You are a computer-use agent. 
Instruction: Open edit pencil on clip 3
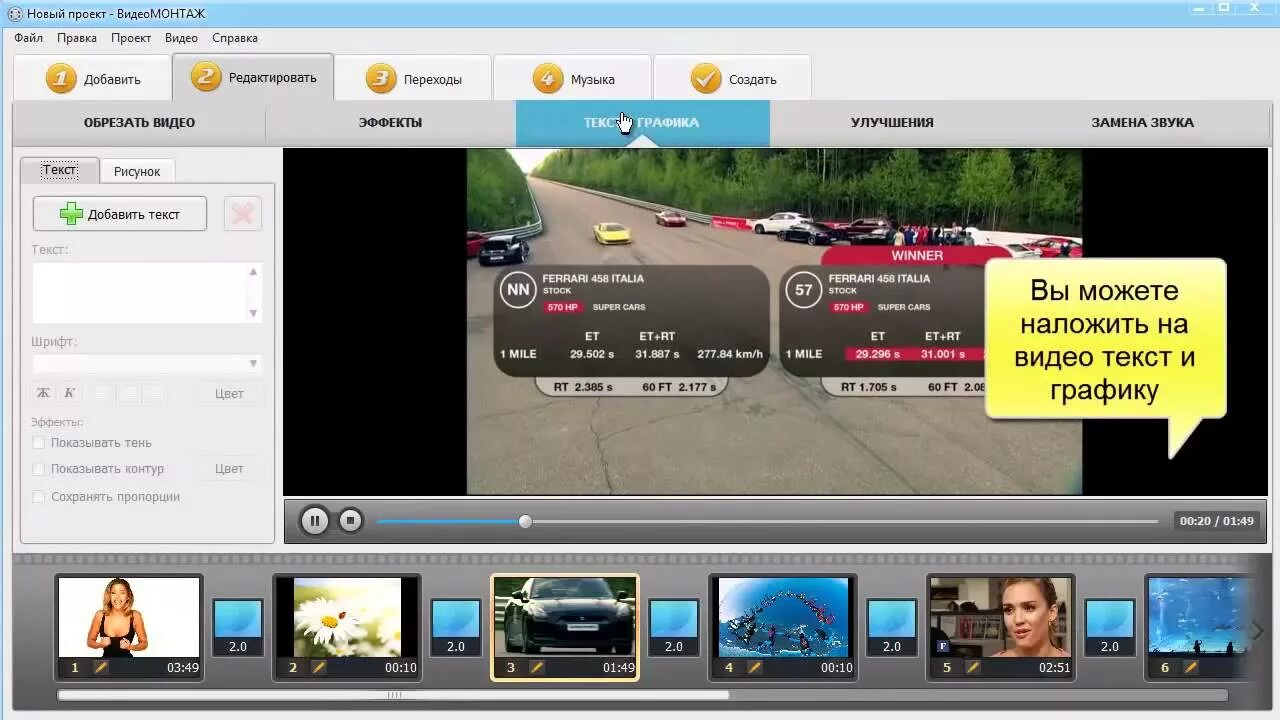pos(536,667)
